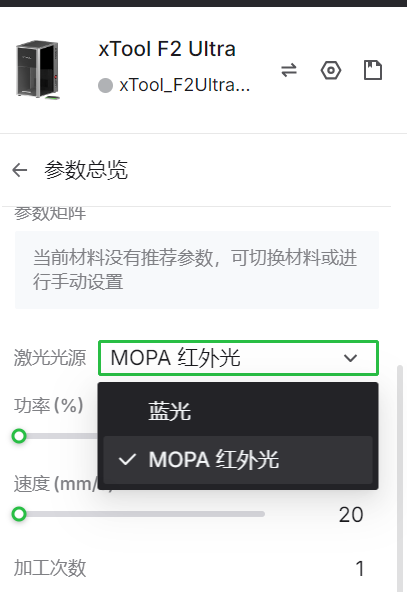Click the xTool F2 Ultra machine thumbnail
Screen dimensions: 407x592
pyautogui.click(x=38, y=69)
